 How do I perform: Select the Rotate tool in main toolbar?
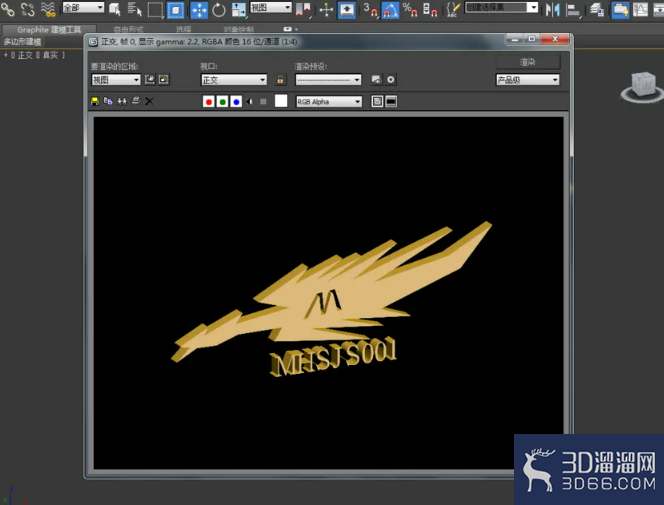click(x=219, y=10)
